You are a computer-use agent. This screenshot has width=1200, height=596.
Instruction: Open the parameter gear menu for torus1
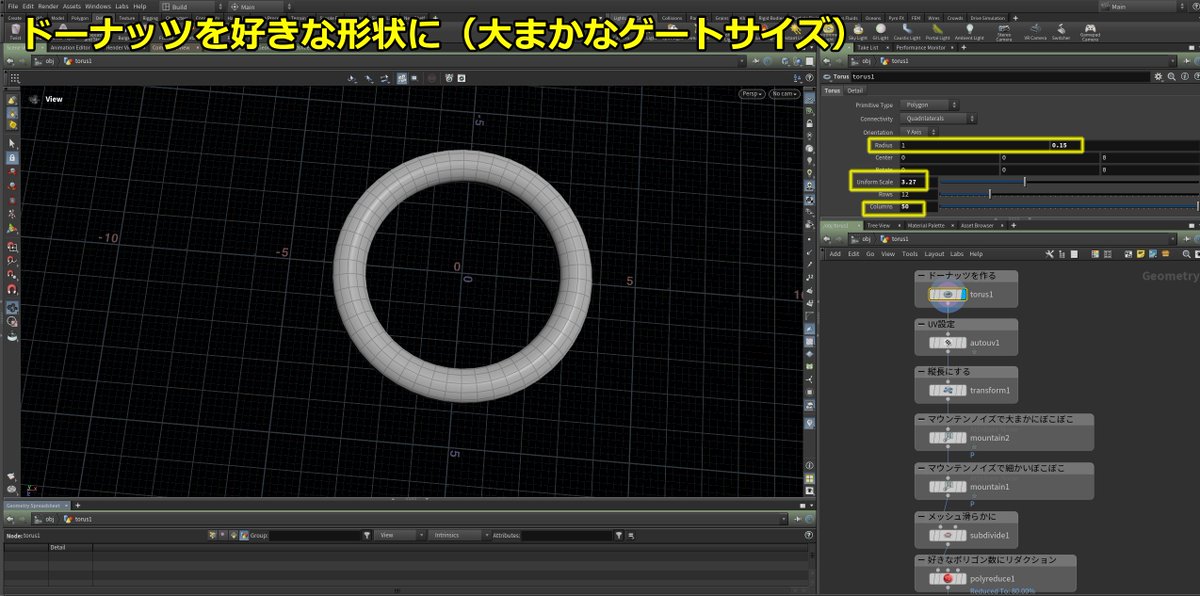click(1157, 75)
